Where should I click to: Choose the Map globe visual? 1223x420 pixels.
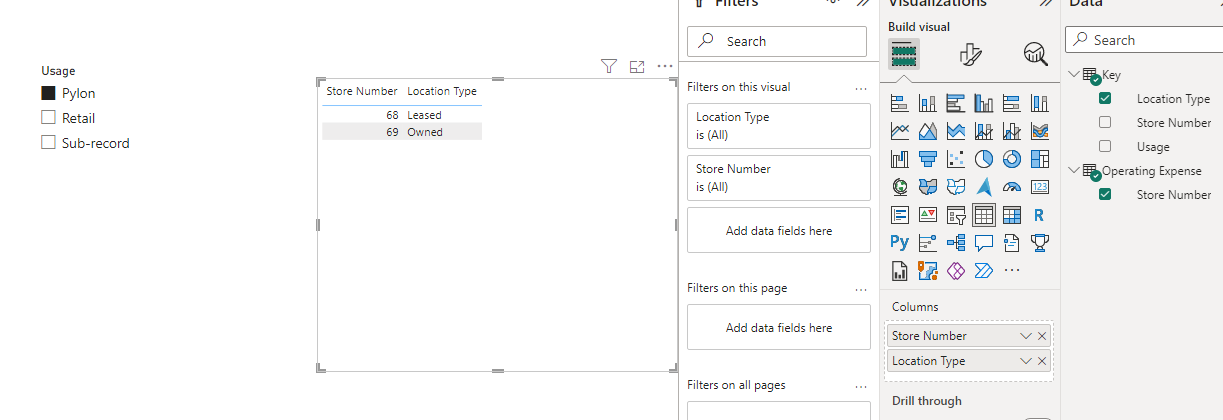pyautogui.click(x=899, y=187)
